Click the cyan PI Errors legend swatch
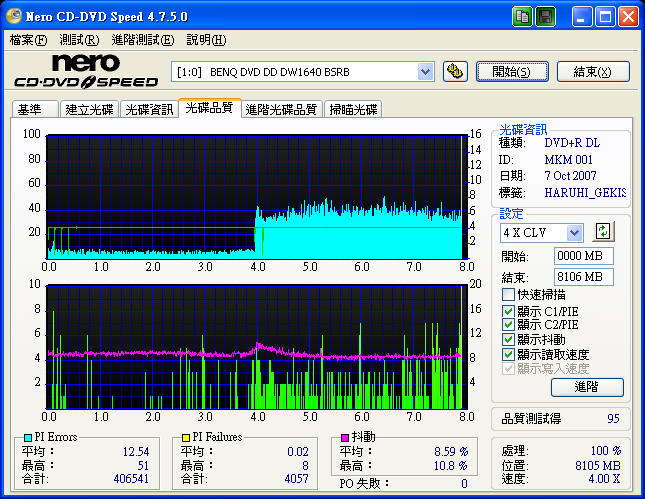This screenshot has width=645, height=499. coord(28,437)
